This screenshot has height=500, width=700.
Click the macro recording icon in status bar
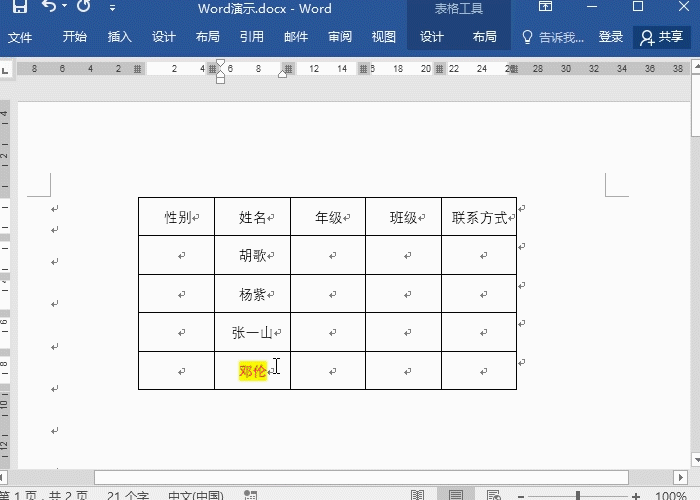tap(250, 495)
